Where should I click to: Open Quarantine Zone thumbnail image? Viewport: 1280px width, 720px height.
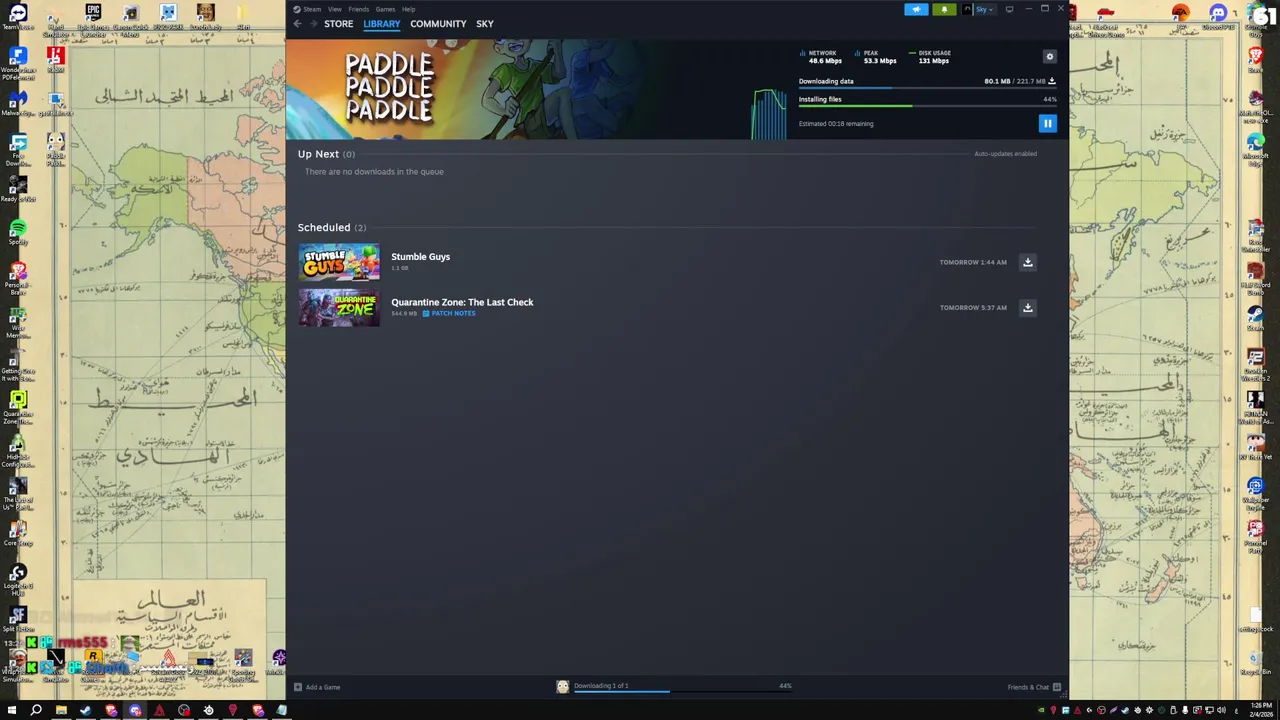click(339, 308)
